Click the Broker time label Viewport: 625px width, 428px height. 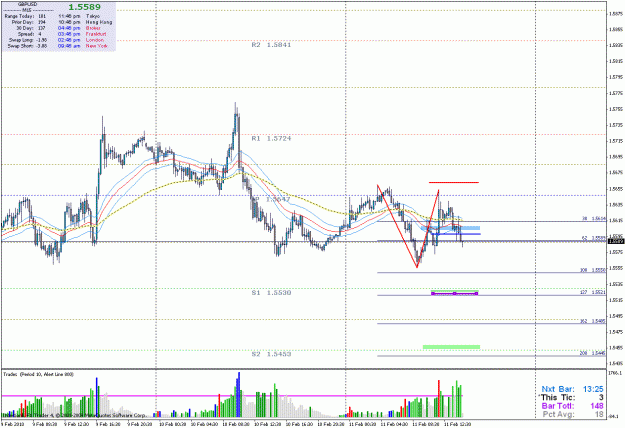point(93,28)
